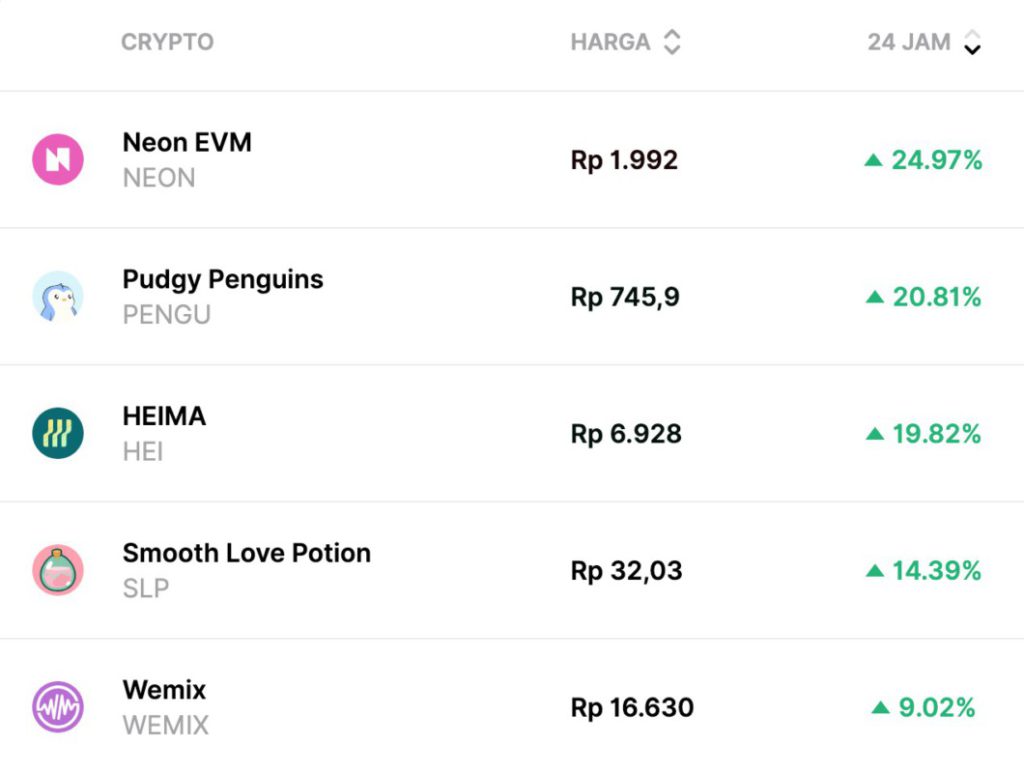The image size is (1024, 773).
Task: Click the SLP 14.39% change value
Action: click(x=937, y=571)
